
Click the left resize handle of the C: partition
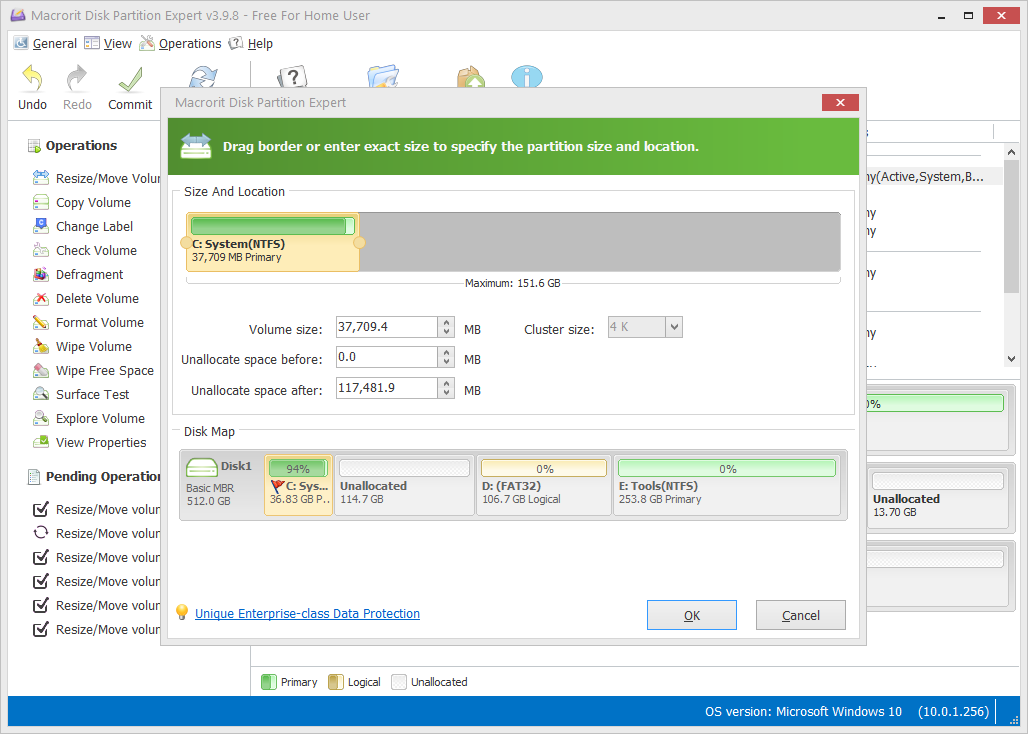pos(186,243)
